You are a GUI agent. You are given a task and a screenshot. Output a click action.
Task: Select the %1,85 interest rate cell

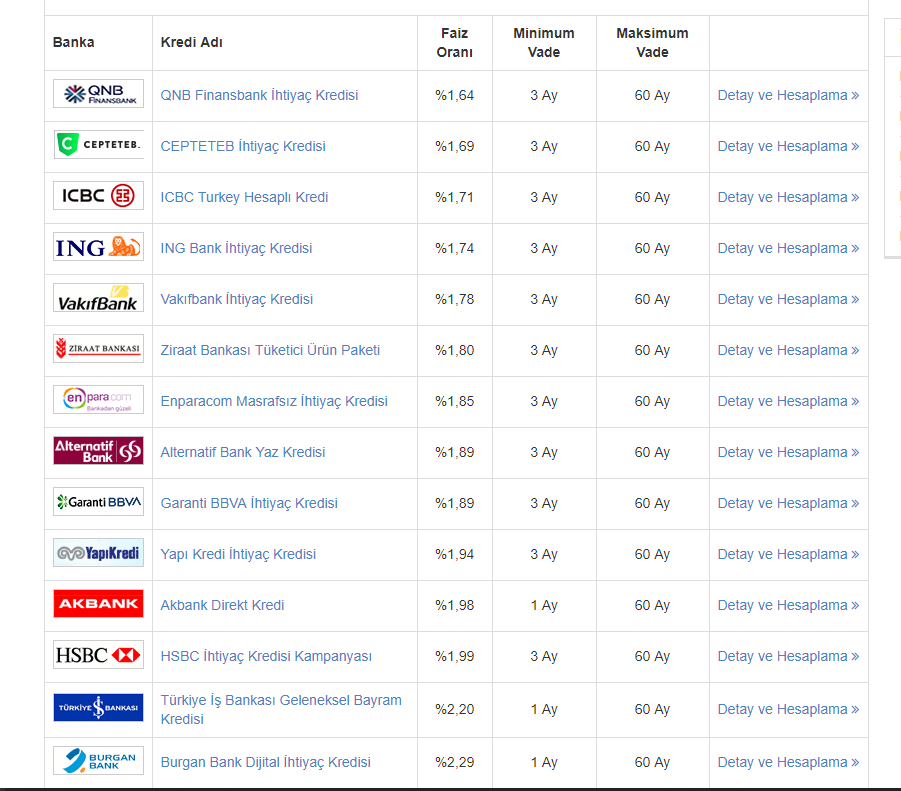455,401
